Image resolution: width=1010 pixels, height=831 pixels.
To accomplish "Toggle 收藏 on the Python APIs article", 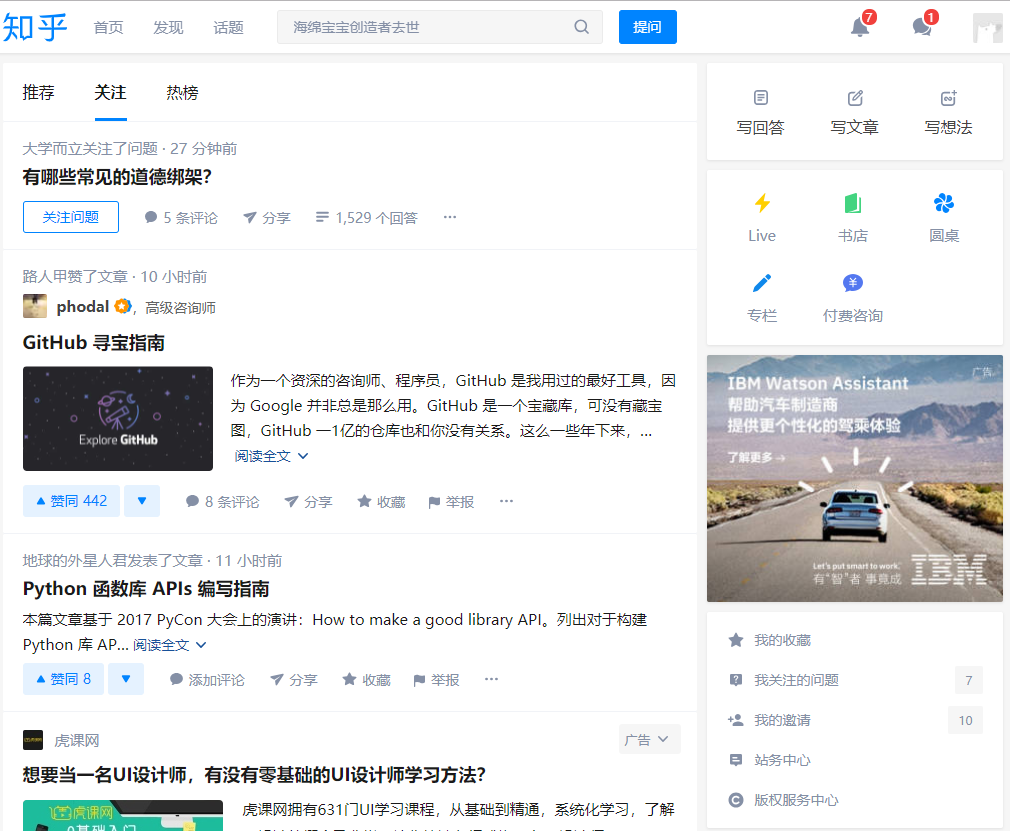I will (366, 678).
